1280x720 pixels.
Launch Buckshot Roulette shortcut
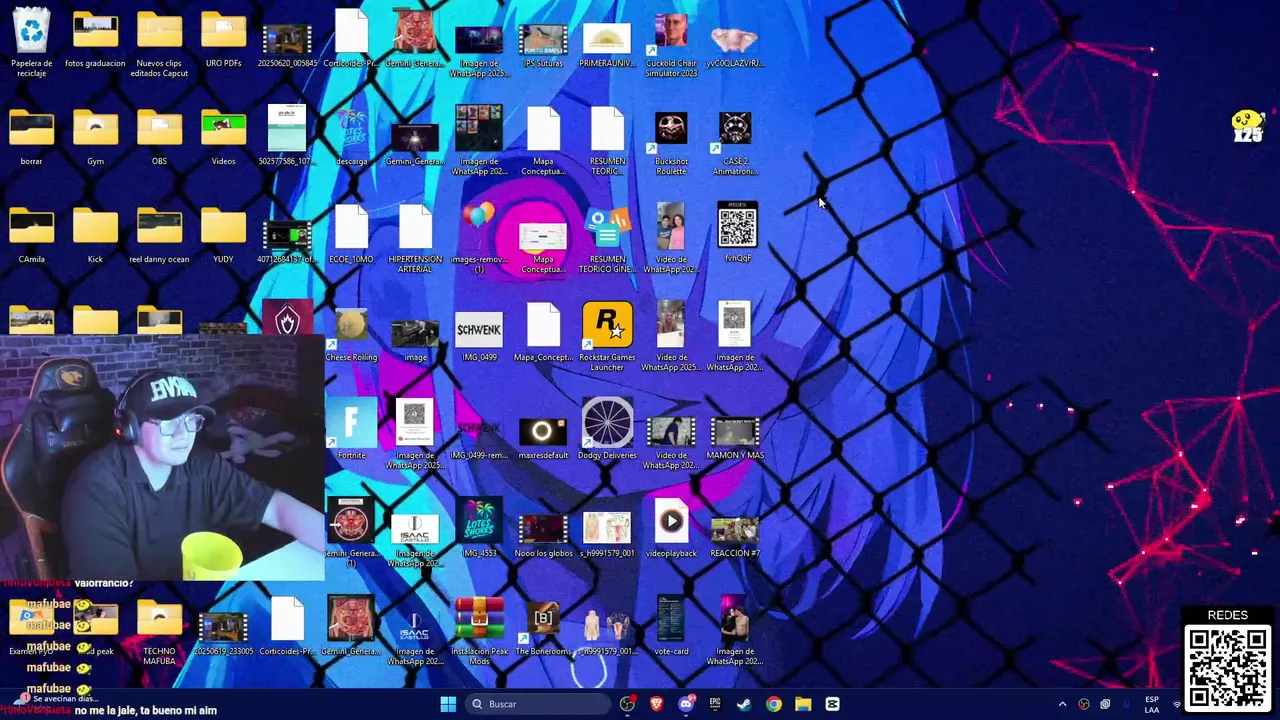click(671, 140)
